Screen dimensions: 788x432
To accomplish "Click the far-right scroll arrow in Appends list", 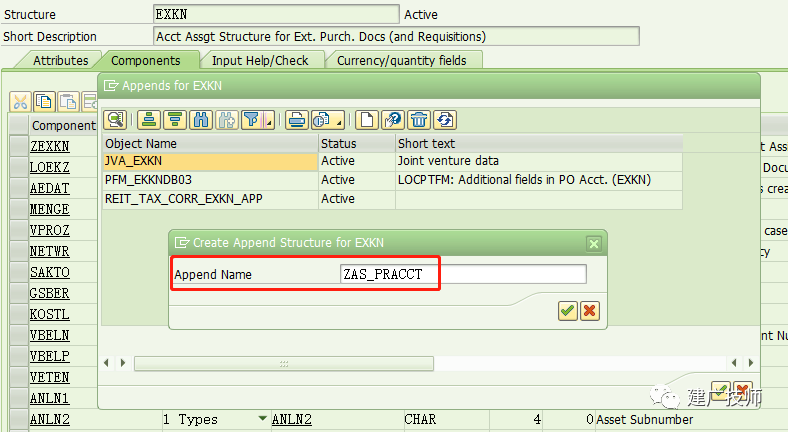I will coord(751,363).
